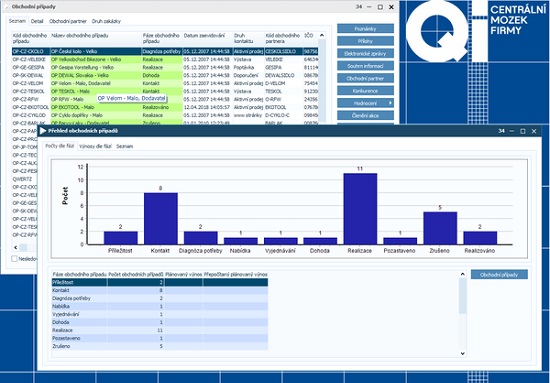Open the Seznam tab in Obchodní případy window
The image size is (550, 383).
pos(17,21)
